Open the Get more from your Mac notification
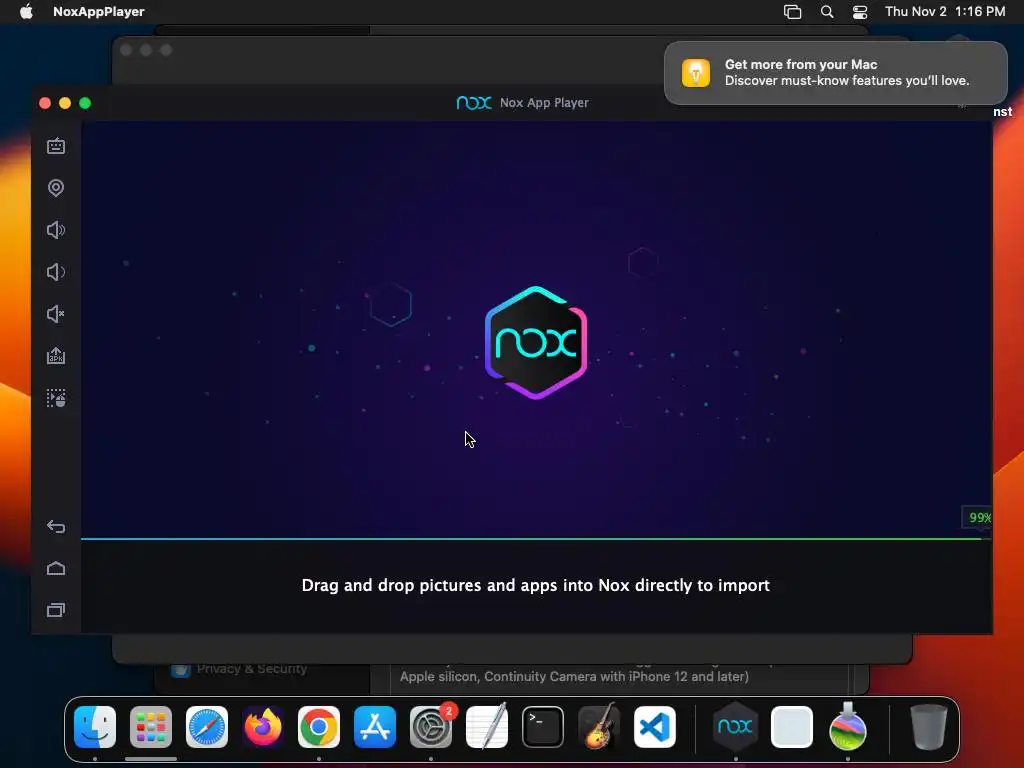This screenshot has height=768, width=1024. 836,72
